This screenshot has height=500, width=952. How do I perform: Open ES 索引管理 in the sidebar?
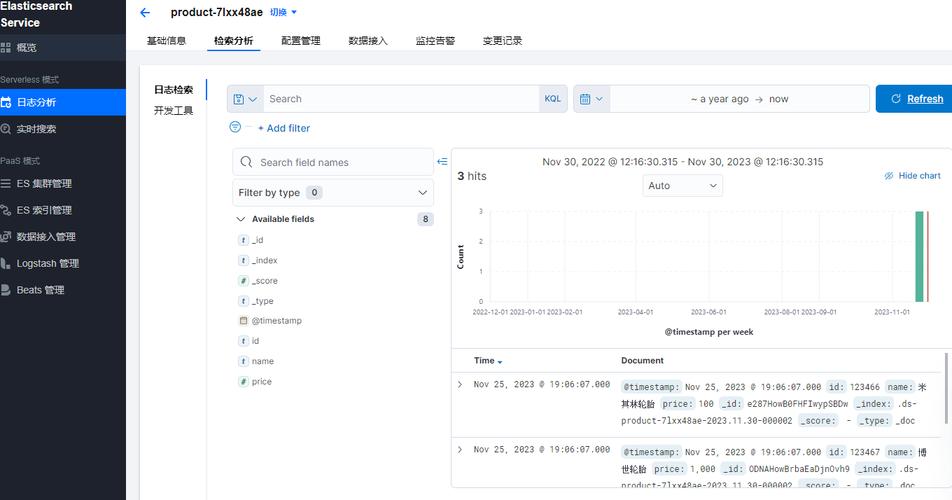pyautogui.click(x=63, y=210)
